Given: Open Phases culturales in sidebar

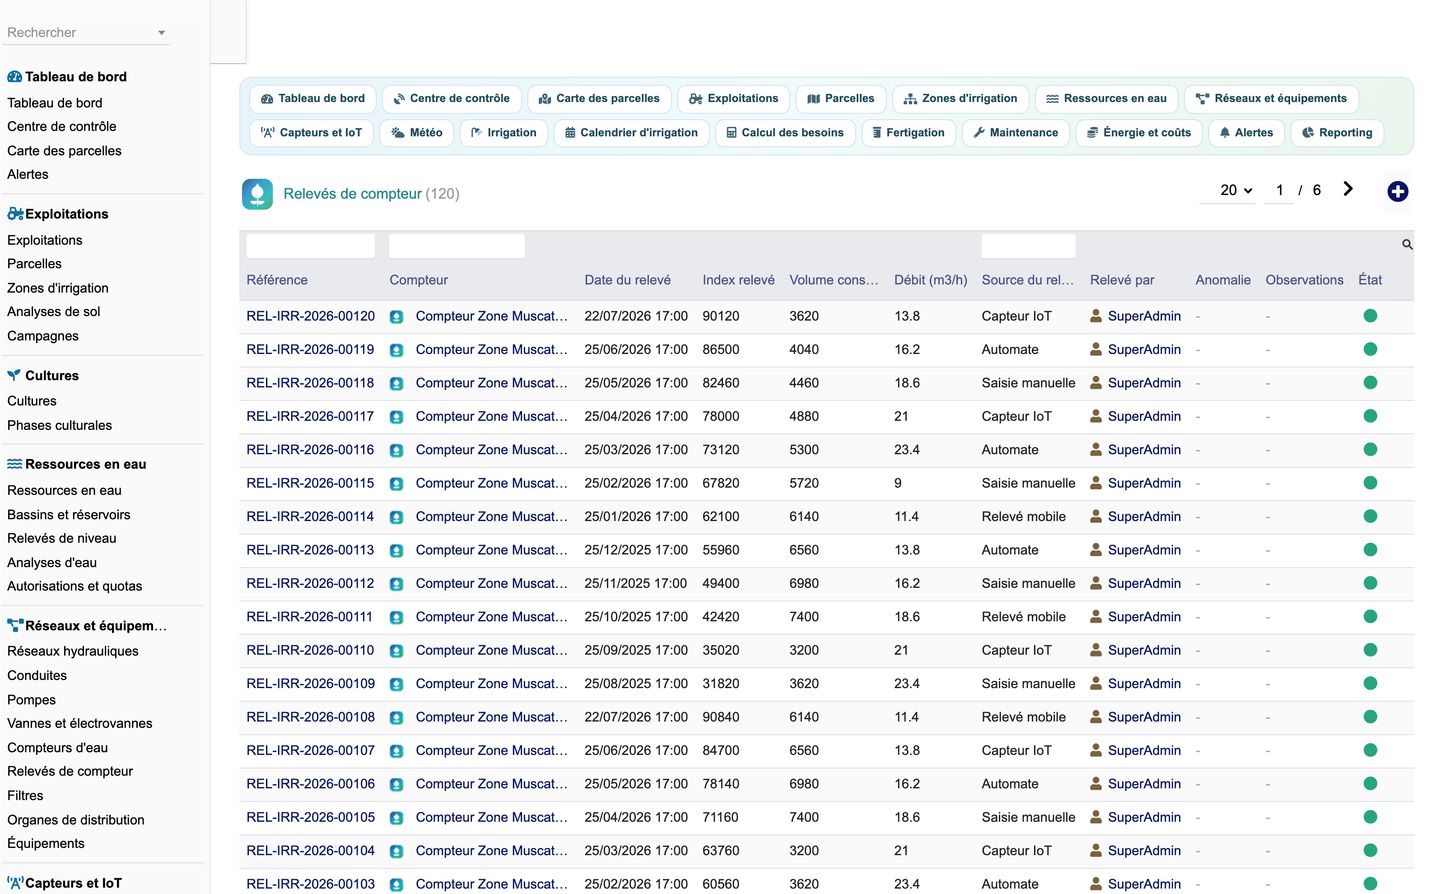Looking at the screenshot, I should 59,426.
